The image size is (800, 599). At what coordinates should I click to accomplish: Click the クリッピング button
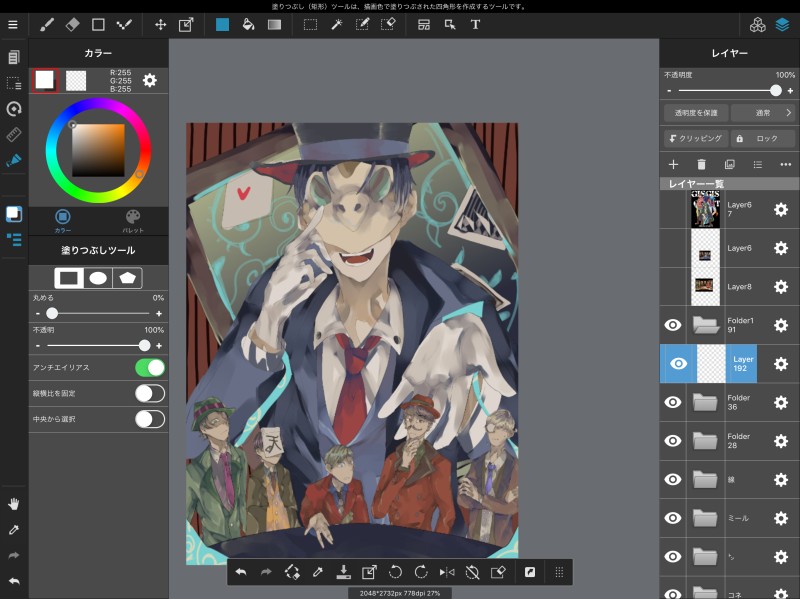696,138
